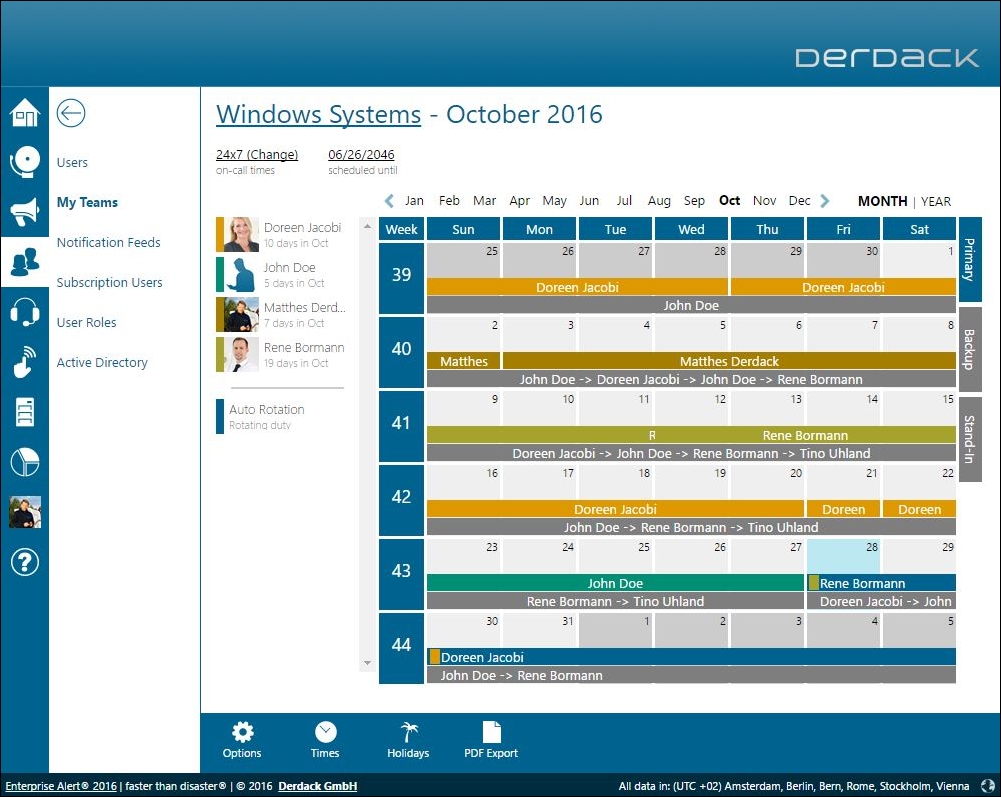Select Dec in the month bar

(799, 201)
